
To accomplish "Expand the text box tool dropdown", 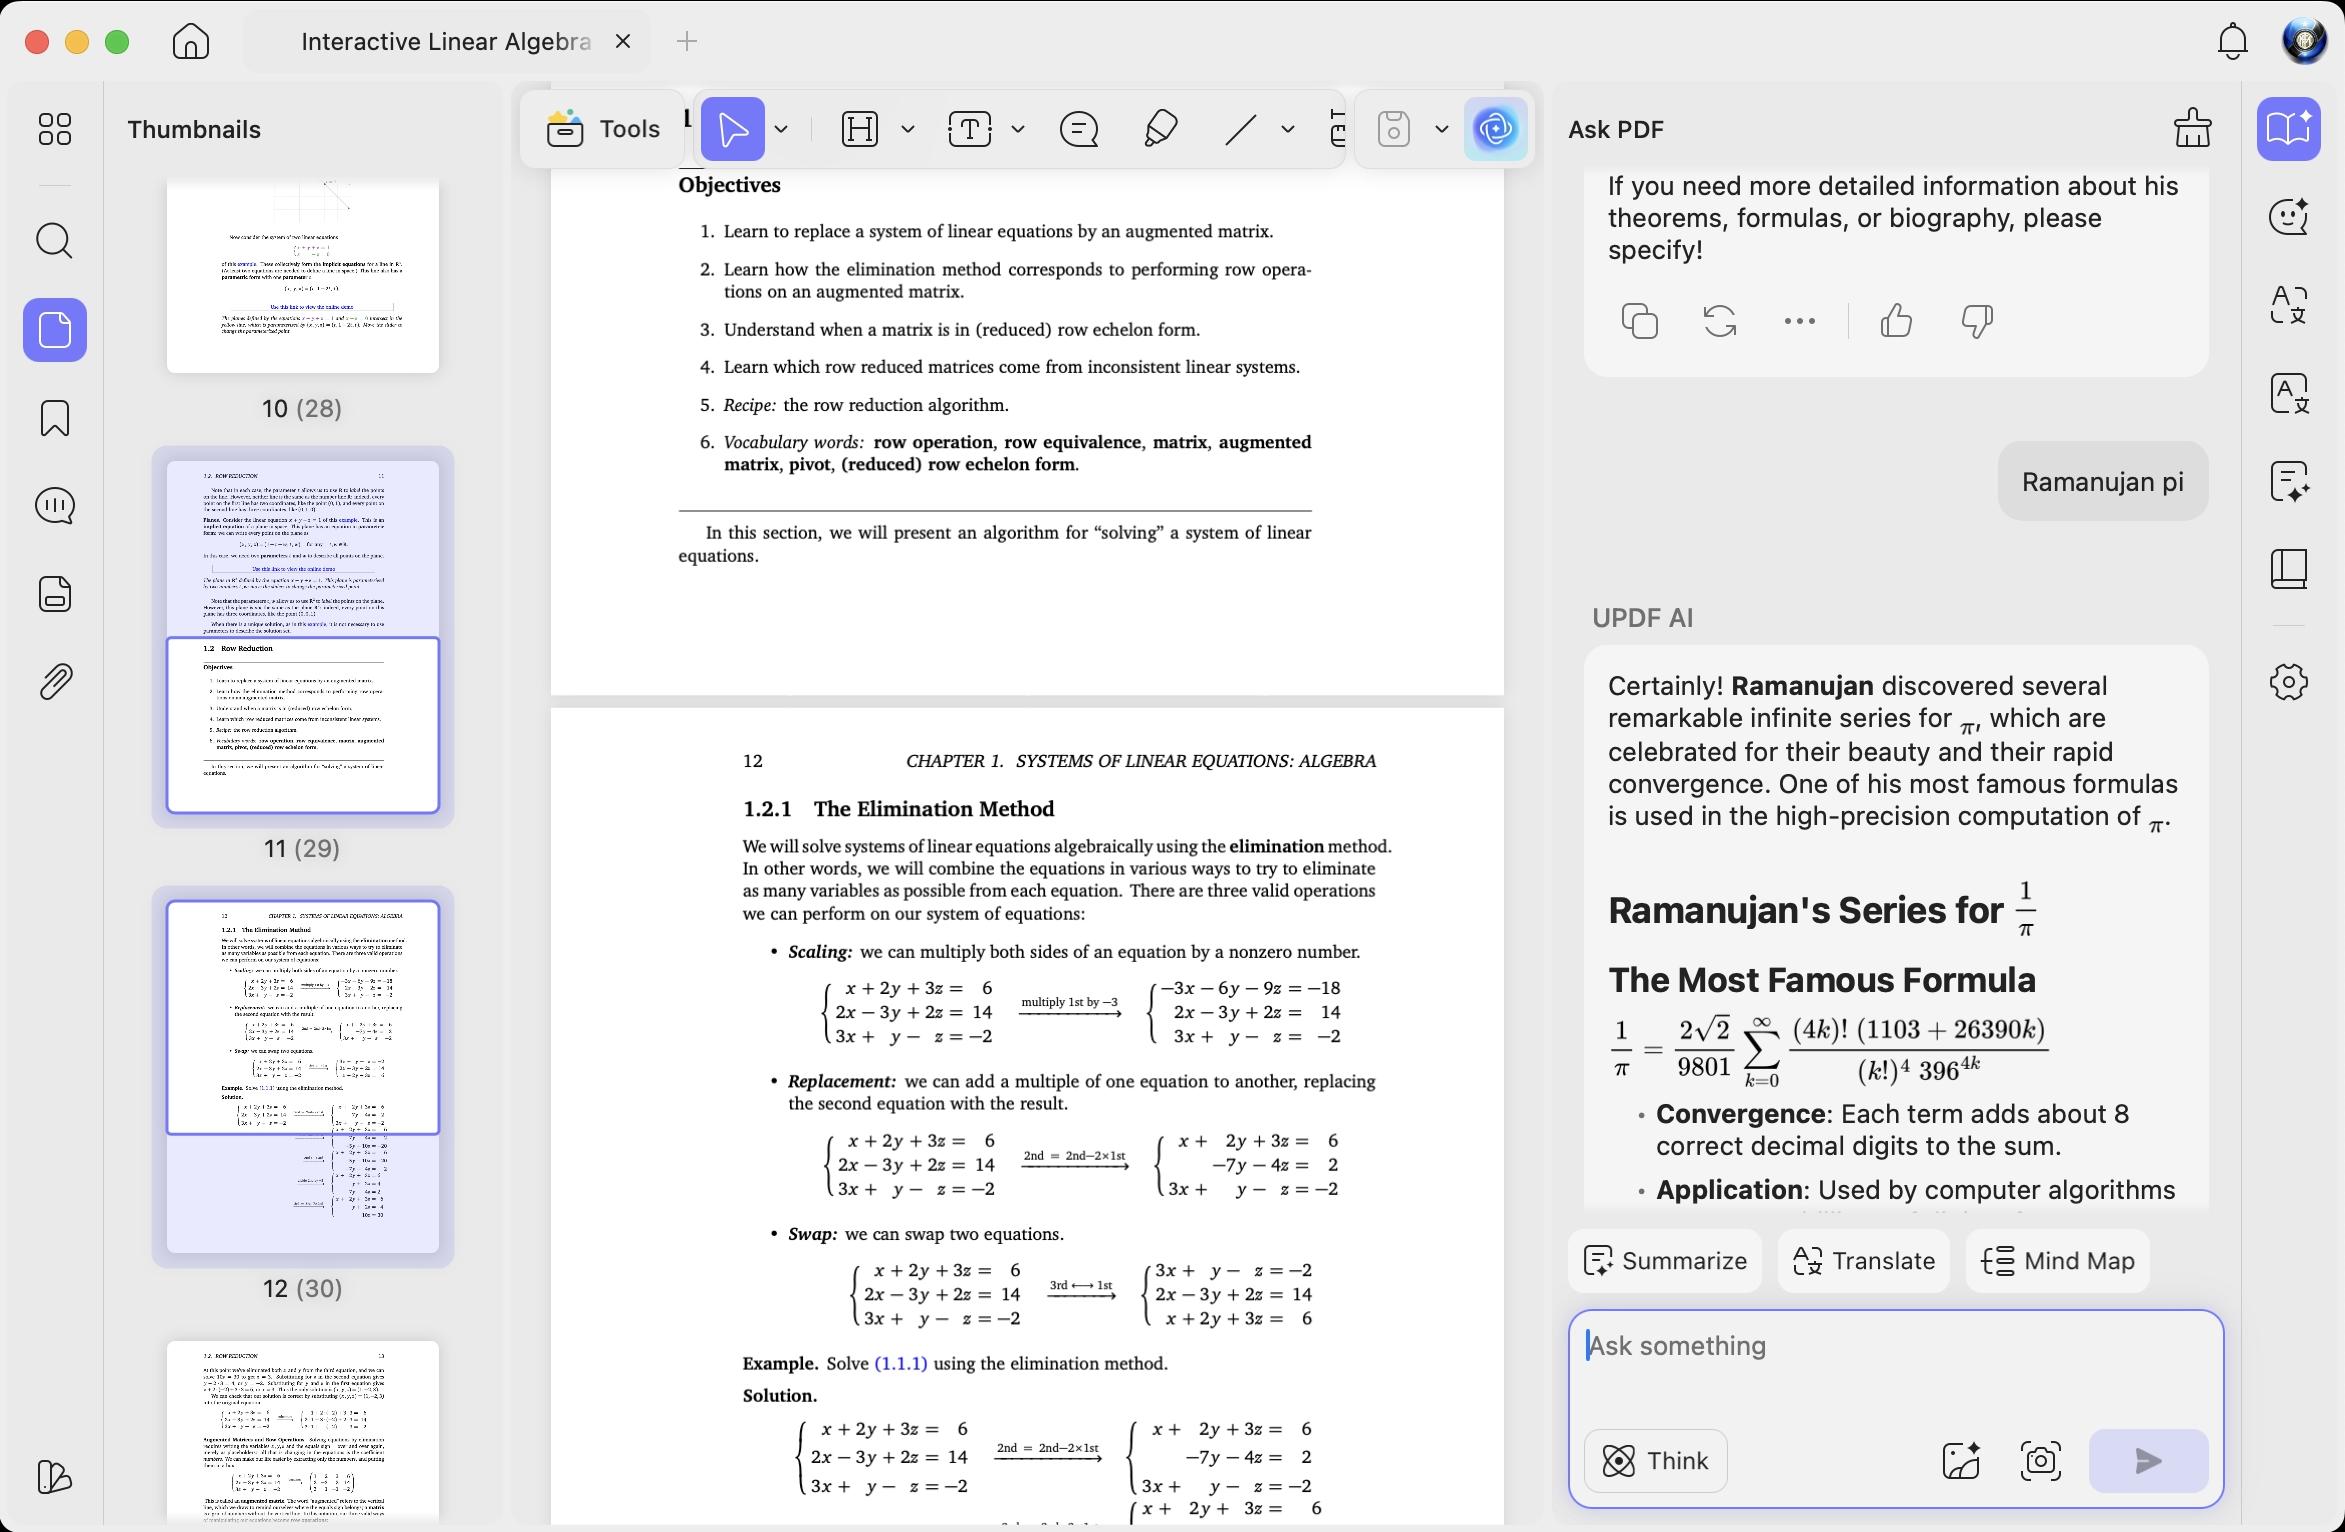I will [x=1018, y=129].
